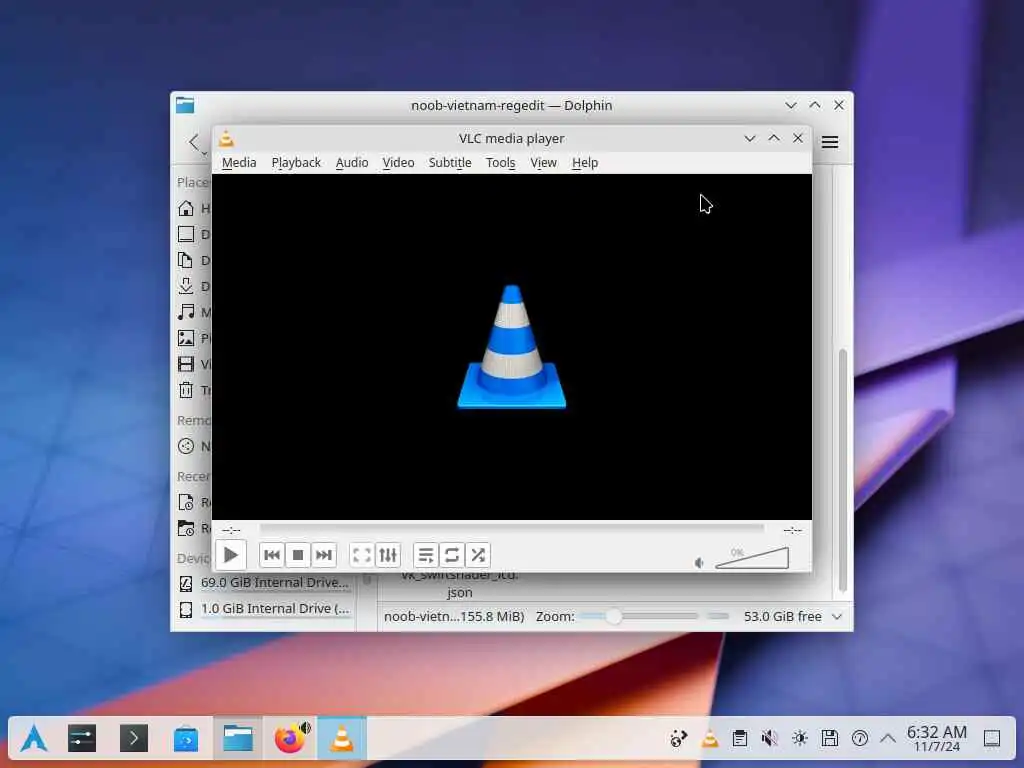Stop playback in VLC
Screen dimensions: 1024x768
298,555
